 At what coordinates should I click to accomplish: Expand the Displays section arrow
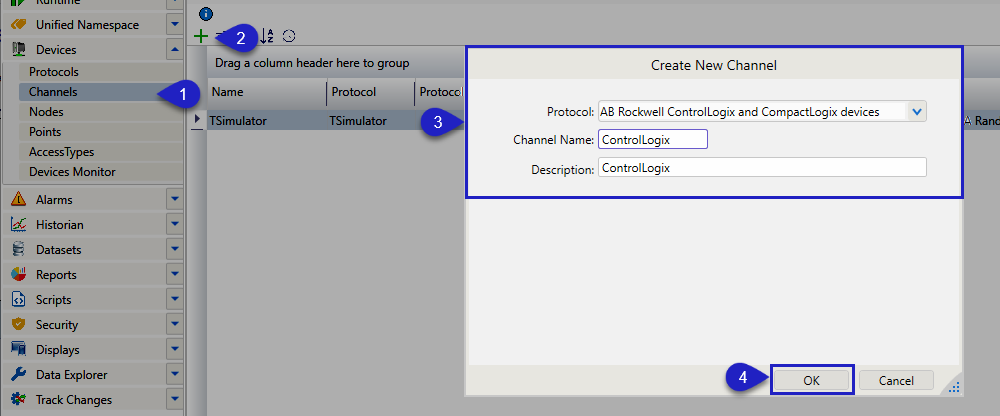coord(174,350)
